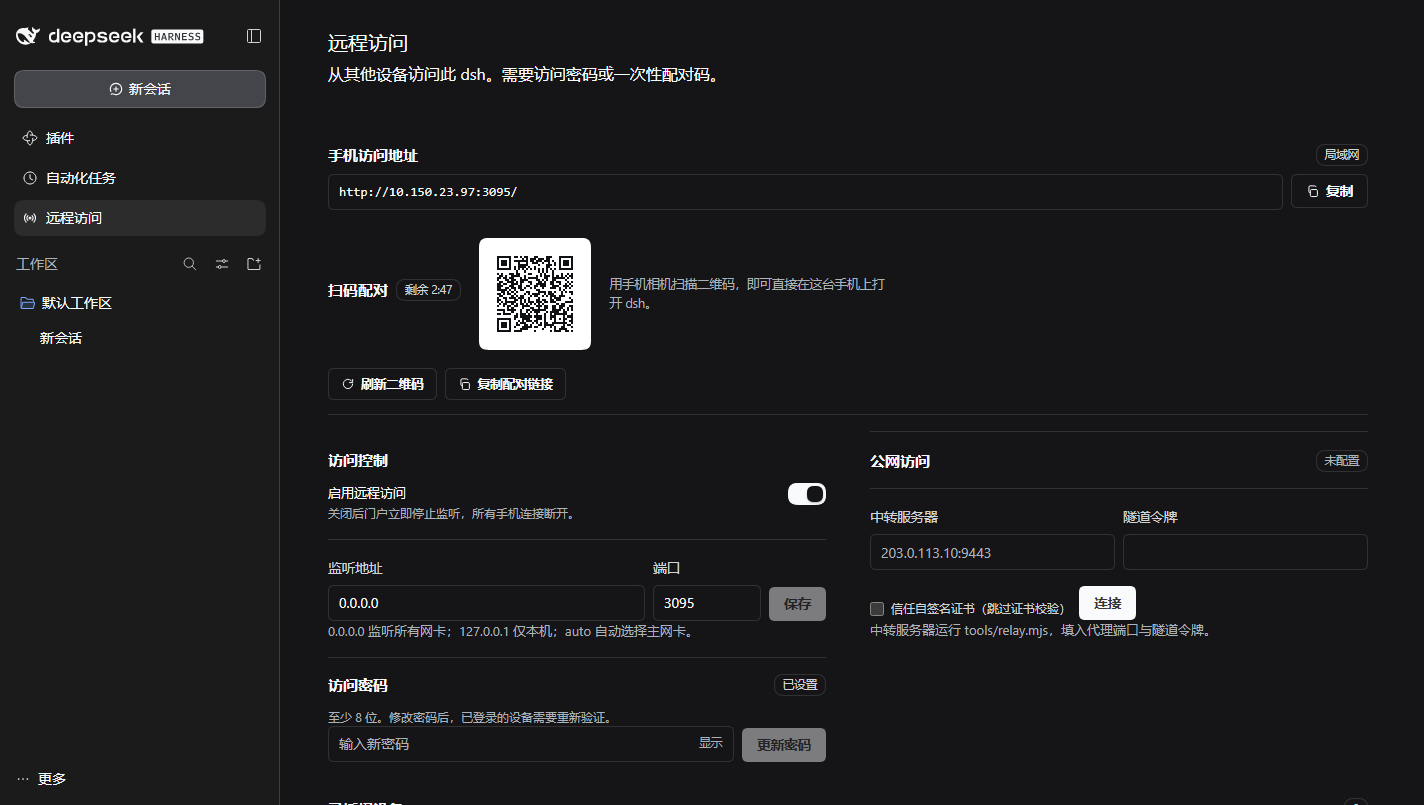The width and height of the screenshot is (1424, 805).
Task: Click the 中转服务器 relay server field
Action: click(x=992, y=552)
